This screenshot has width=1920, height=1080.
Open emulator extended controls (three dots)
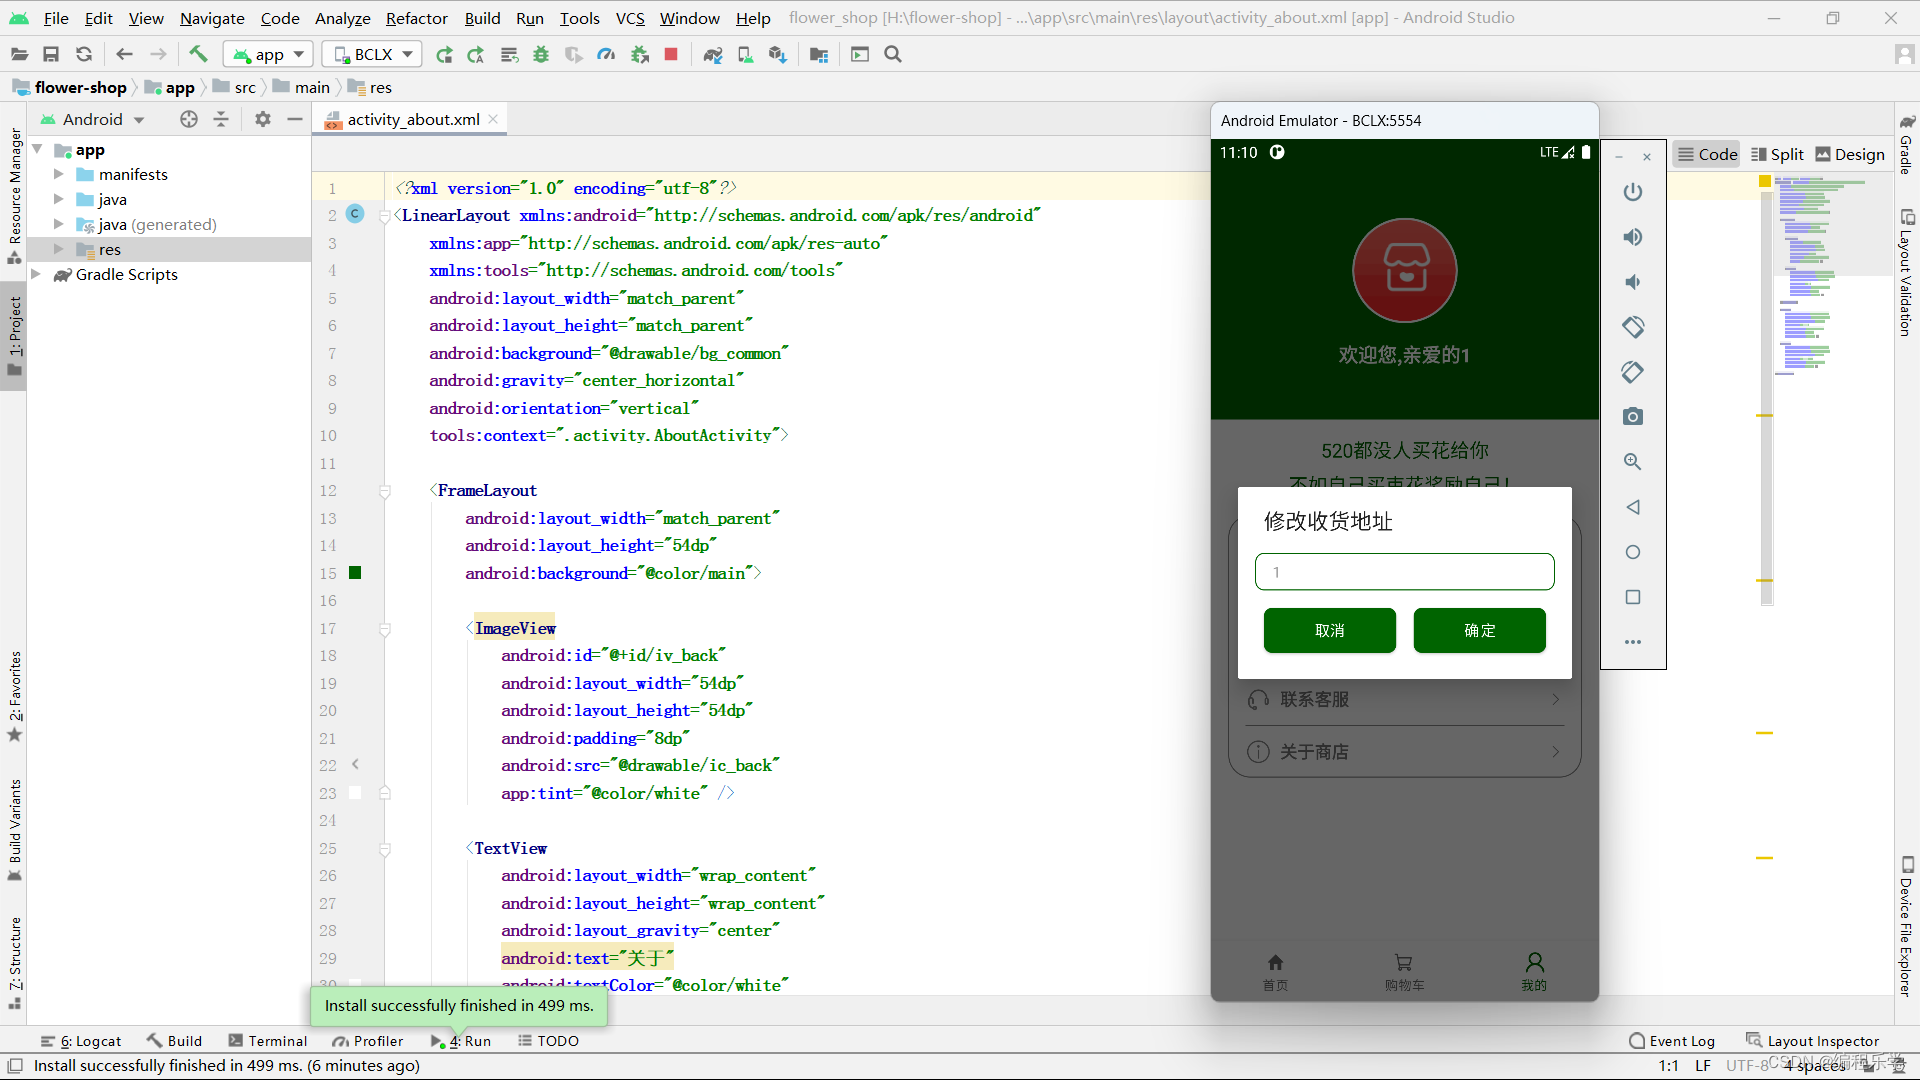click(1633, 642)
